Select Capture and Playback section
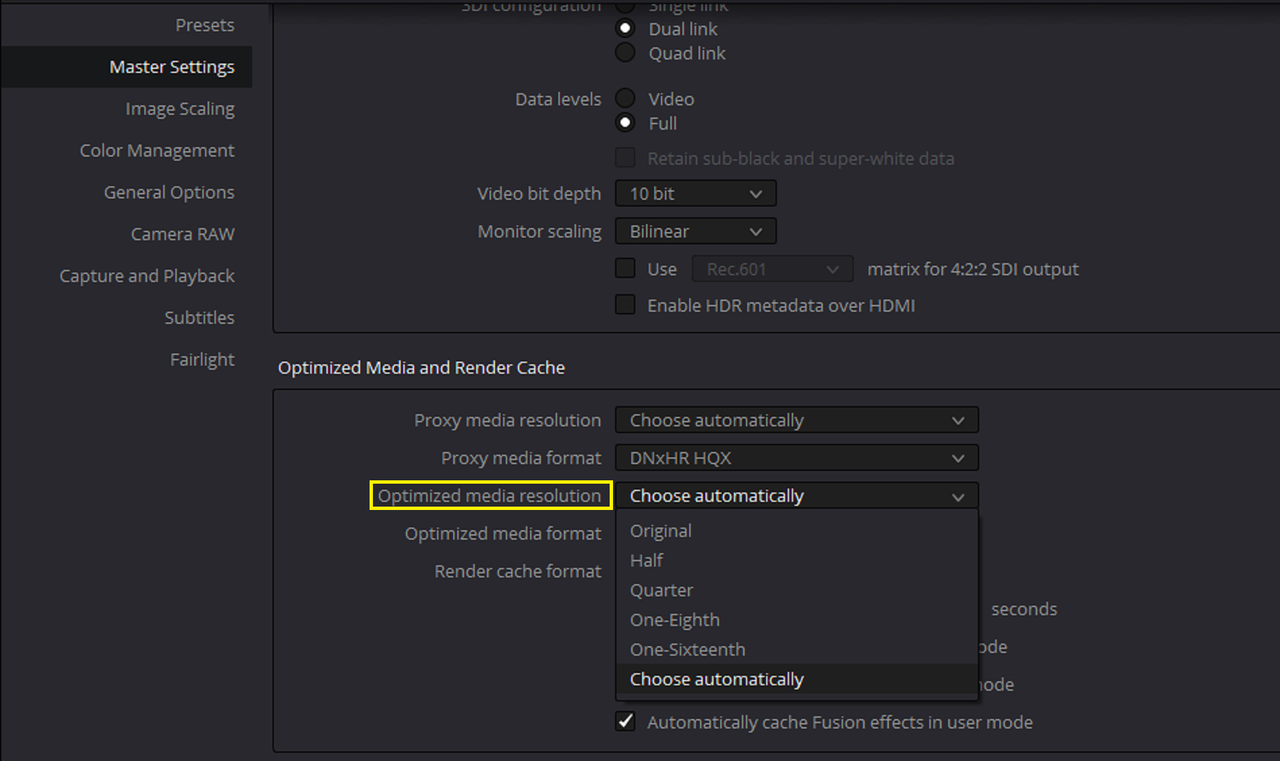Image resolution: width=1280 pixels, height=761 pixels. coord(147,276)
